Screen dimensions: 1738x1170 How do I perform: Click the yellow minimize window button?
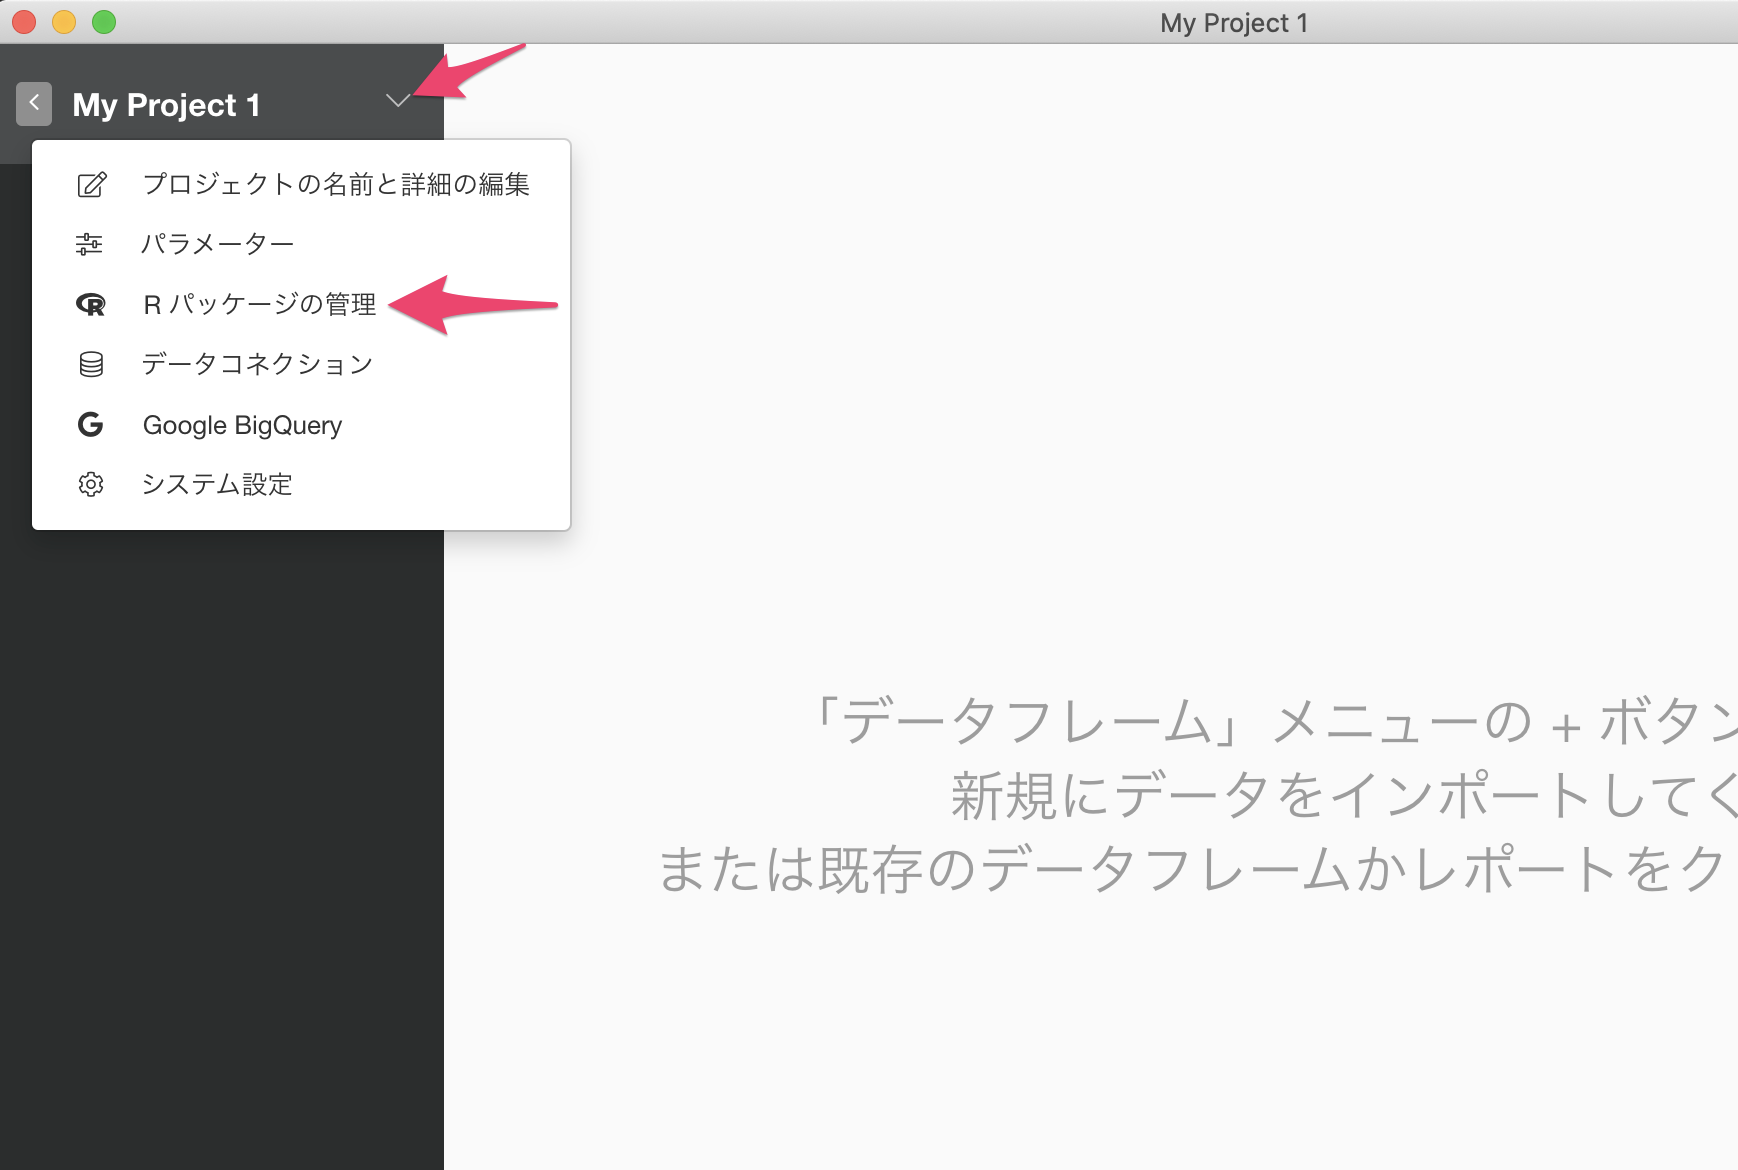(x=64, y=22)
